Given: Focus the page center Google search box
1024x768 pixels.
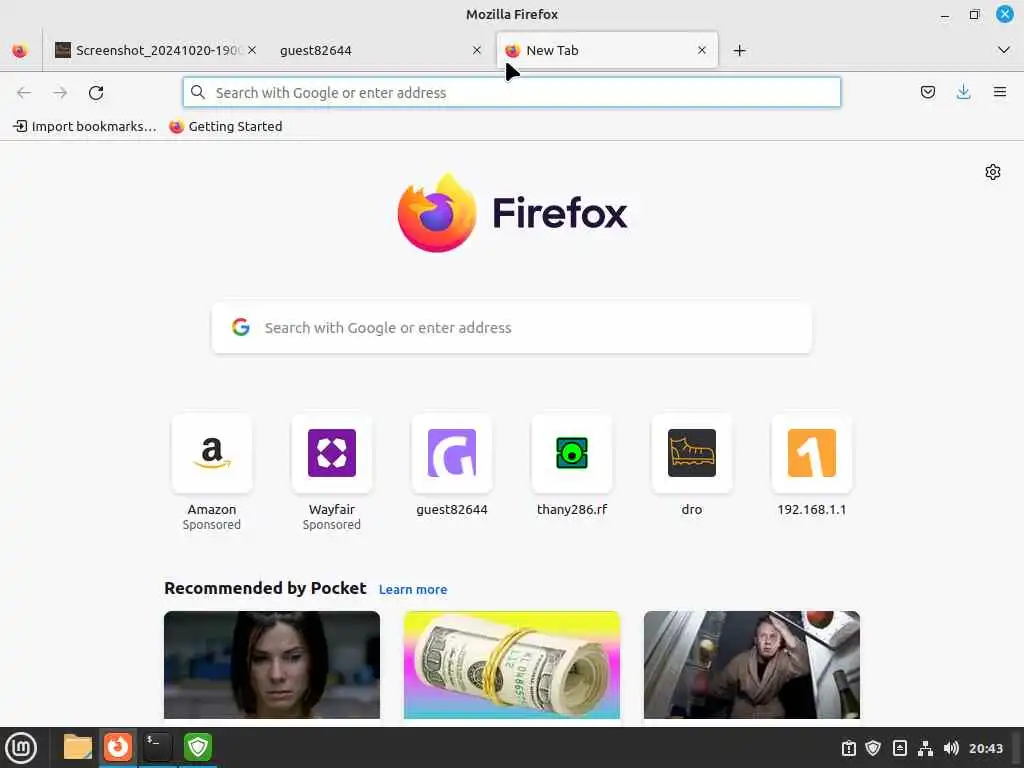Looking at the screenshot, I should [x=511, y=327].
